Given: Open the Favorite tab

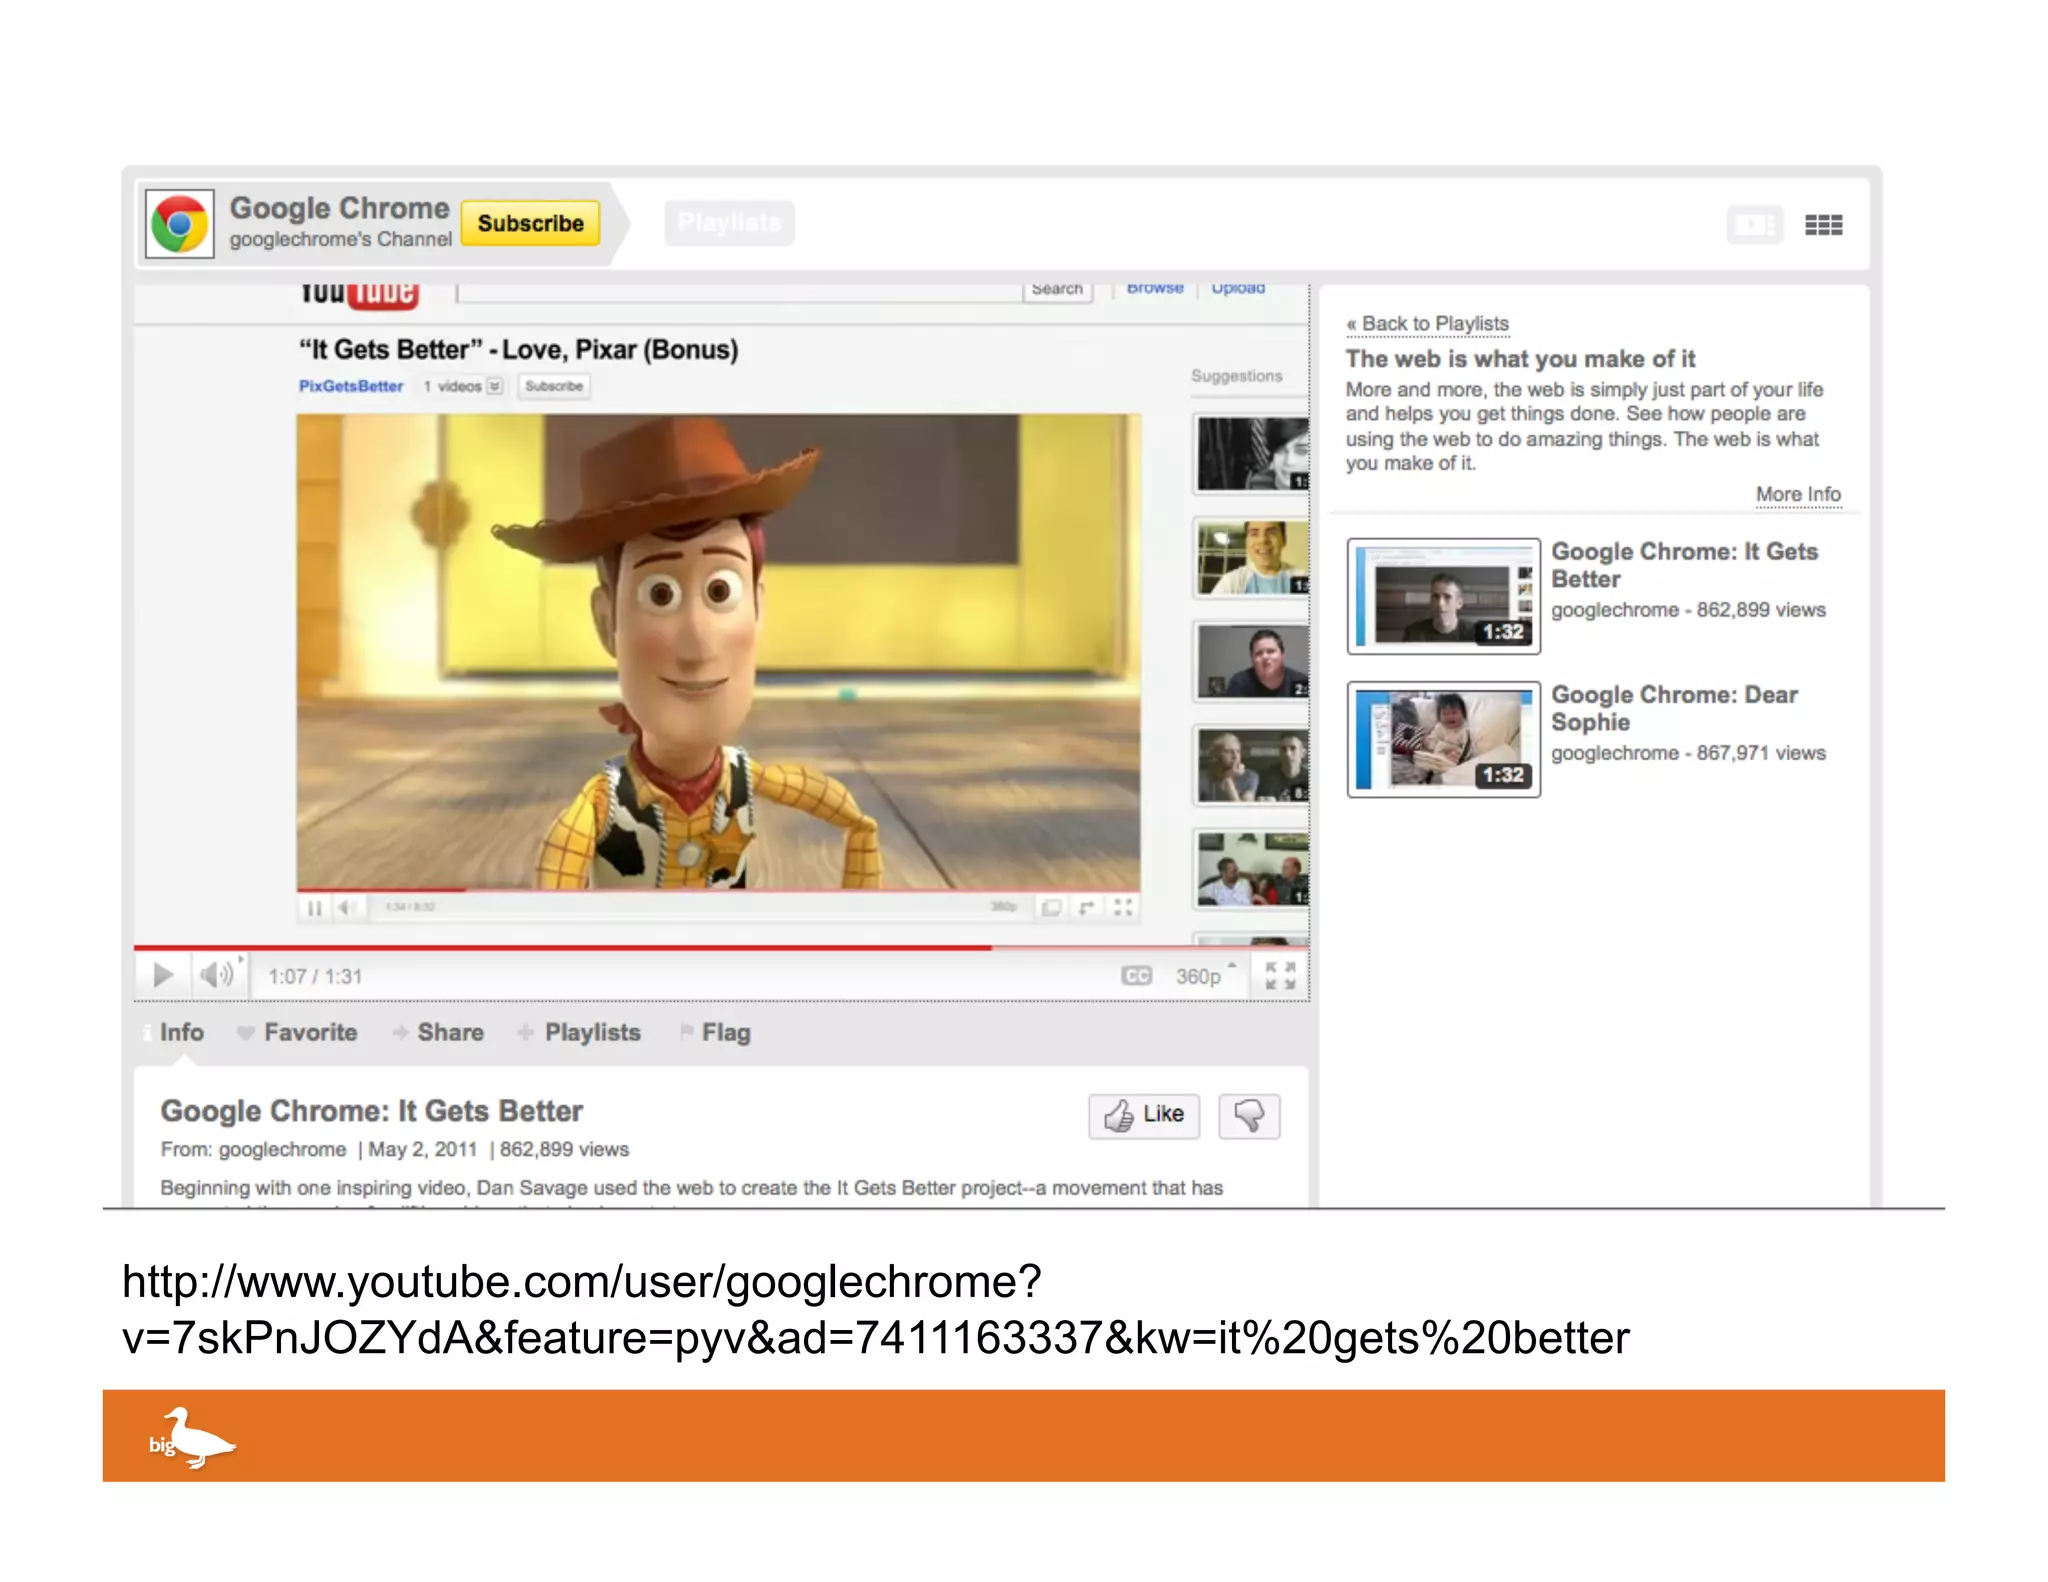Looking at the screenshot, I should [x=297, y=1032].
